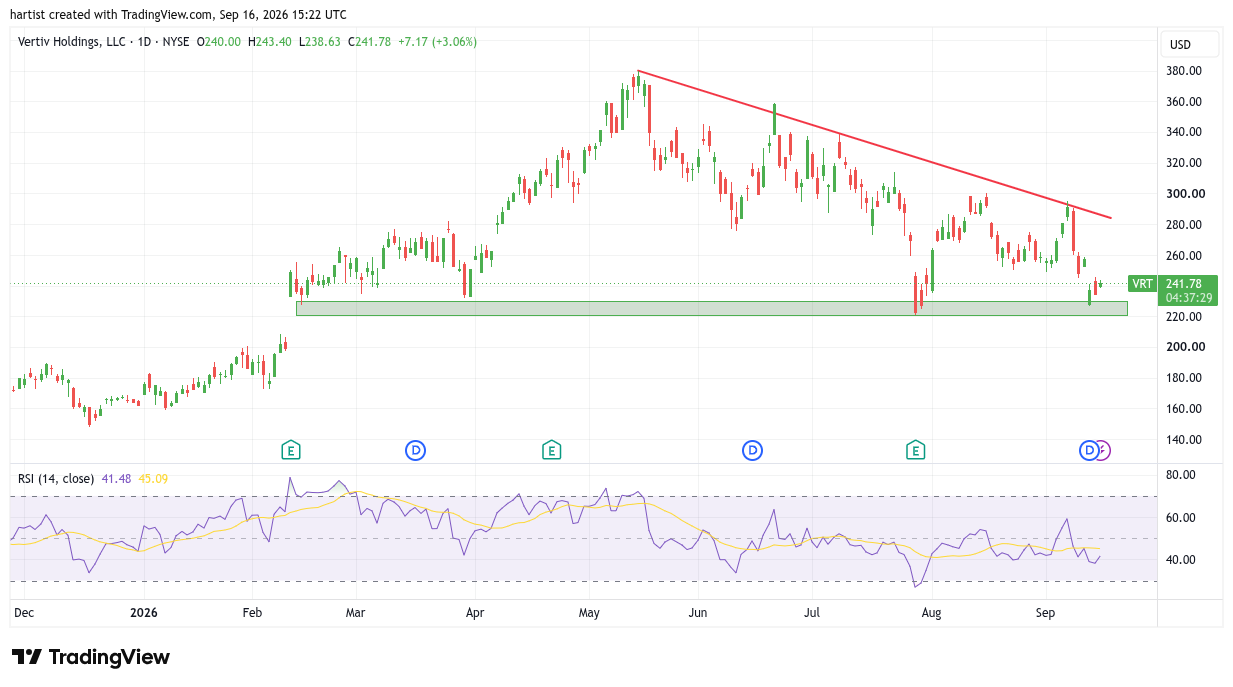Click the yellow RSI average value 45.09
The image size is (1233, 687).
pyautogui.click(x=153, y=479)
